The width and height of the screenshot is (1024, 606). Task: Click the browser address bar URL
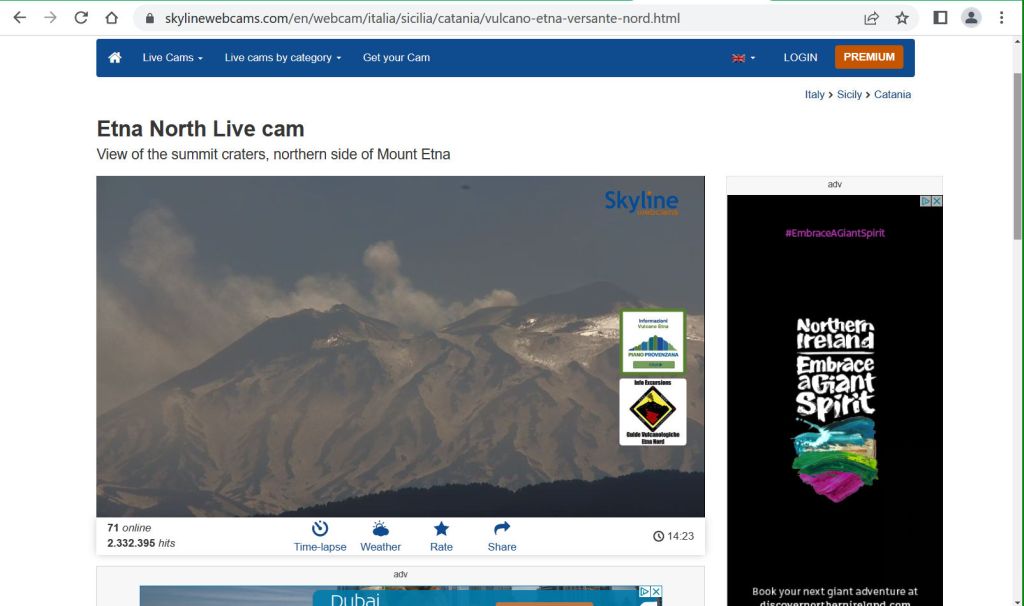[x=420, y=18]
